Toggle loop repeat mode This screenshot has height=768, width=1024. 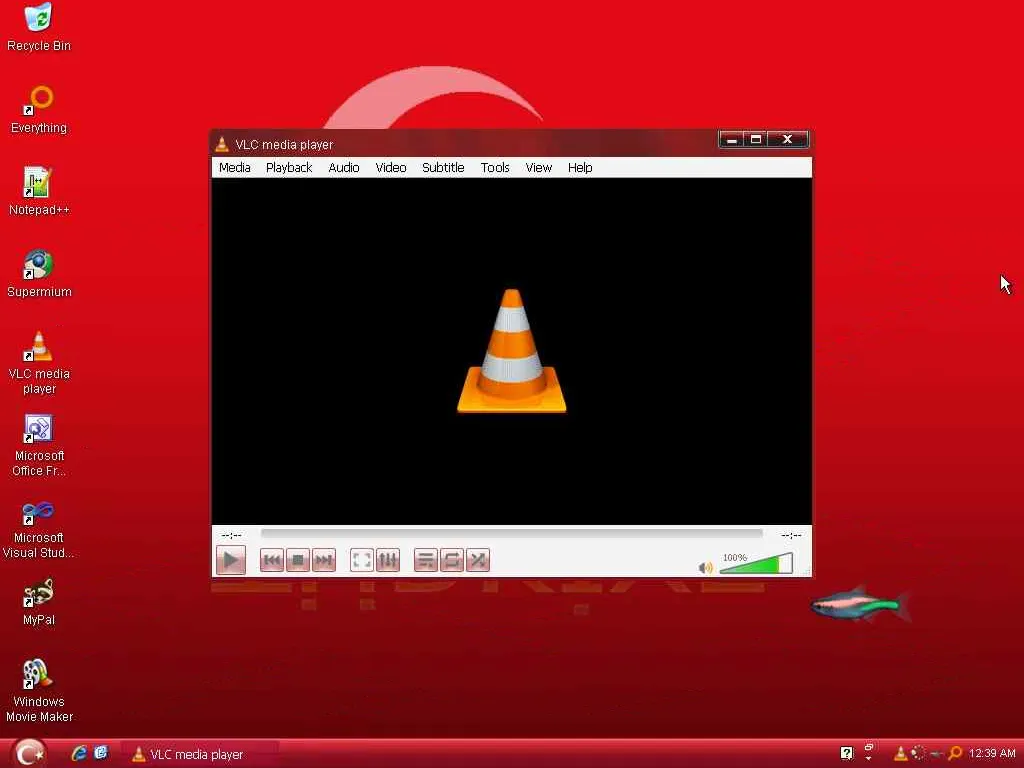pyautogui.click(x=452, y=560)
